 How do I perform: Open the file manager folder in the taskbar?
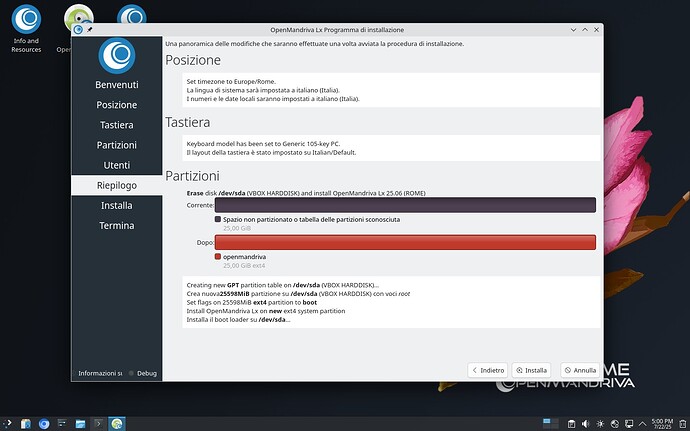click(80, 424)
